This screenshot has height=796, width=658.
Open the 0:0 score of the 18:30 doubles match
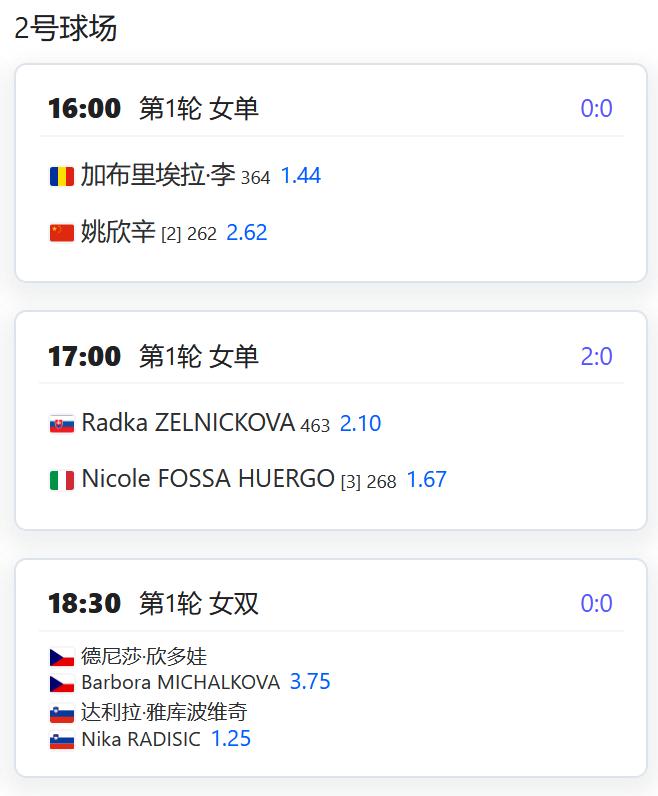597,603
